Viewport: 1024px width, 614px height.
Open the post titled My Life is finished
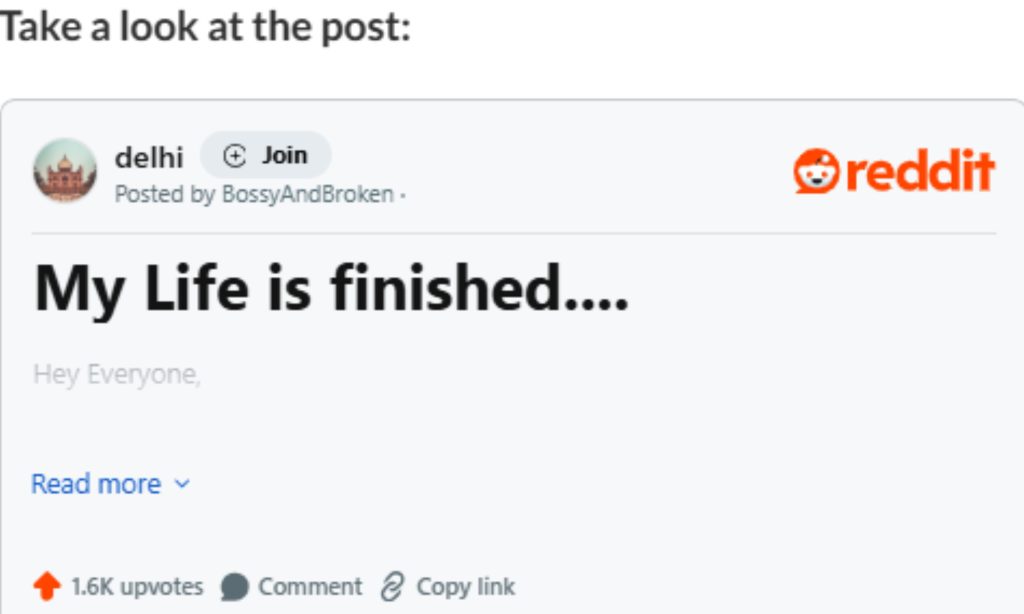click(330, 289)
